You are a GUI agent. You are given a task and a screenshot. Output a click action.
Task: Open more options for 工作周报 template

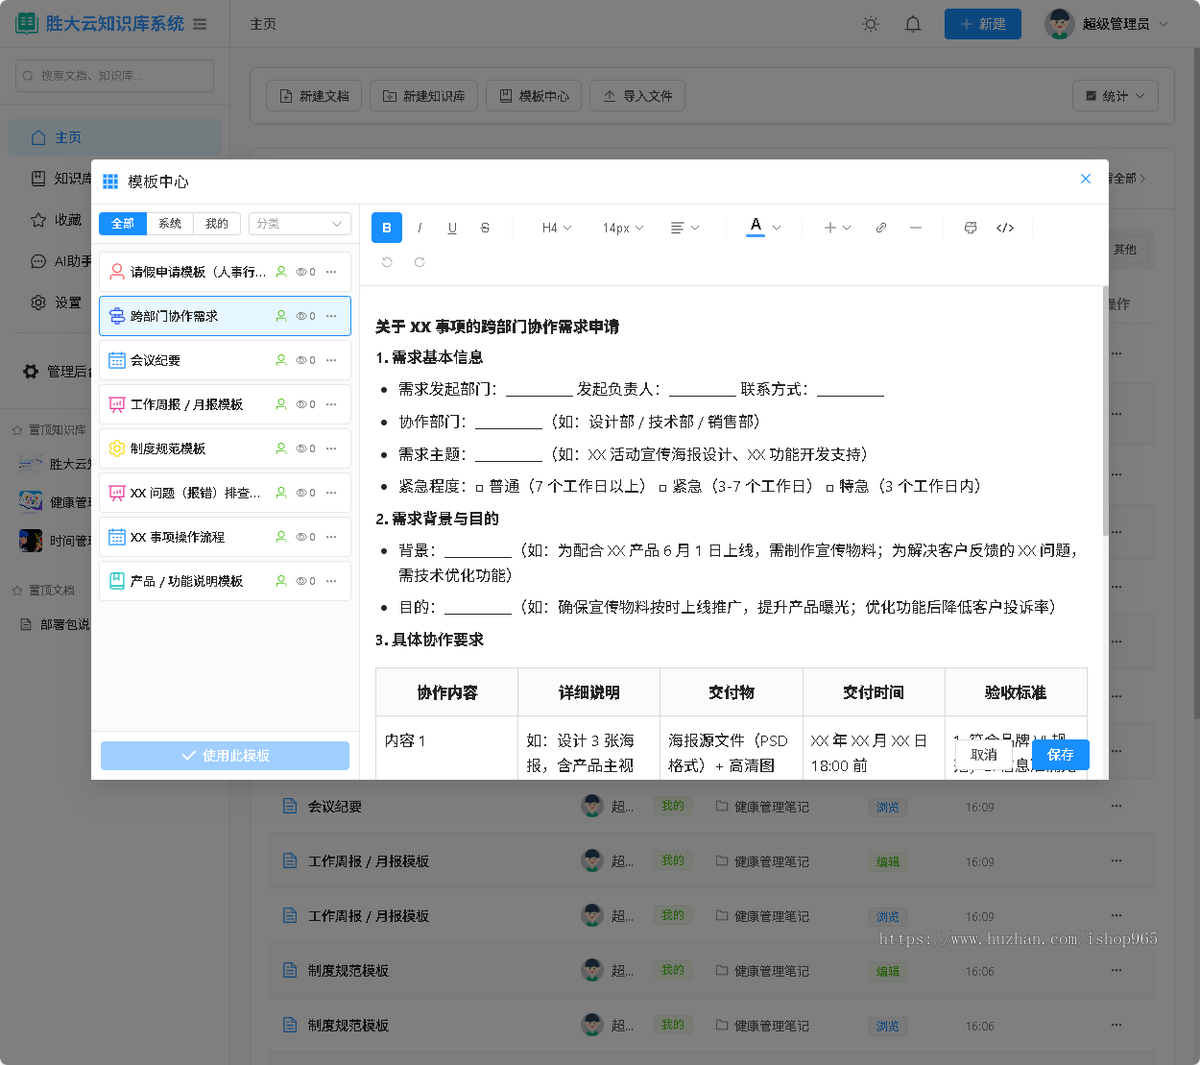(332, 404)
